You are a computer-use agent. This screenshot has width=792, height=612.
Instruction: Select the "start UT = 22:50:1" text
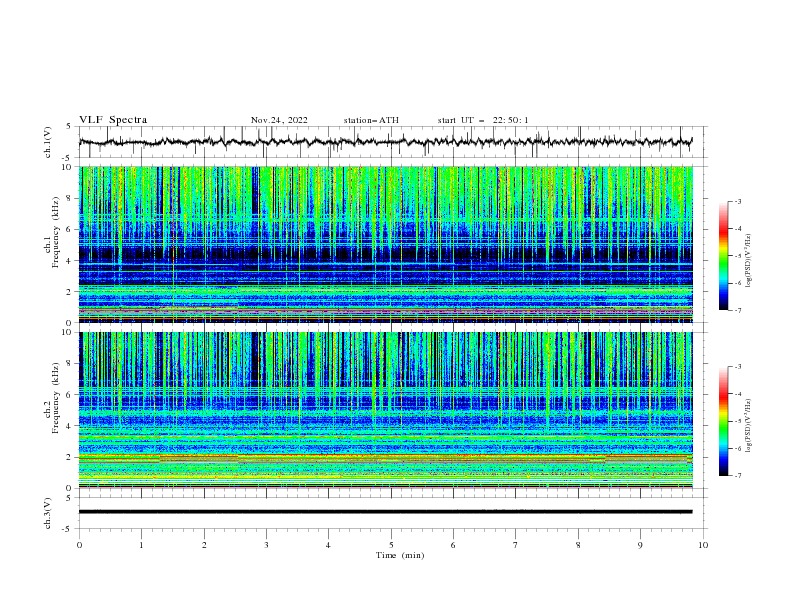click(483, 120)
